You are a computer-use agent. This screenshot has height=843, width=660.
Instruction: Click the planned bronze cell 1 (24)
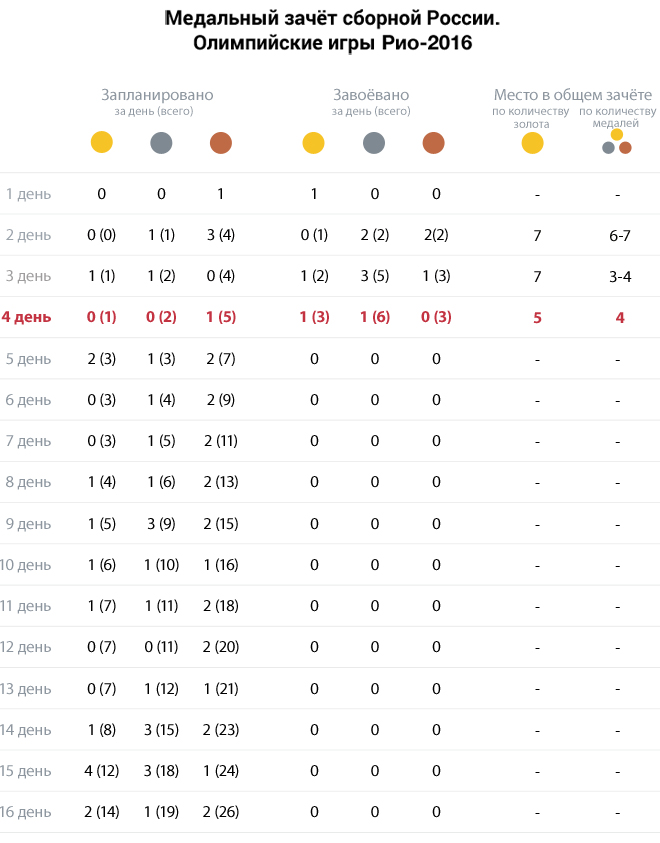click(x=221, y=771)
